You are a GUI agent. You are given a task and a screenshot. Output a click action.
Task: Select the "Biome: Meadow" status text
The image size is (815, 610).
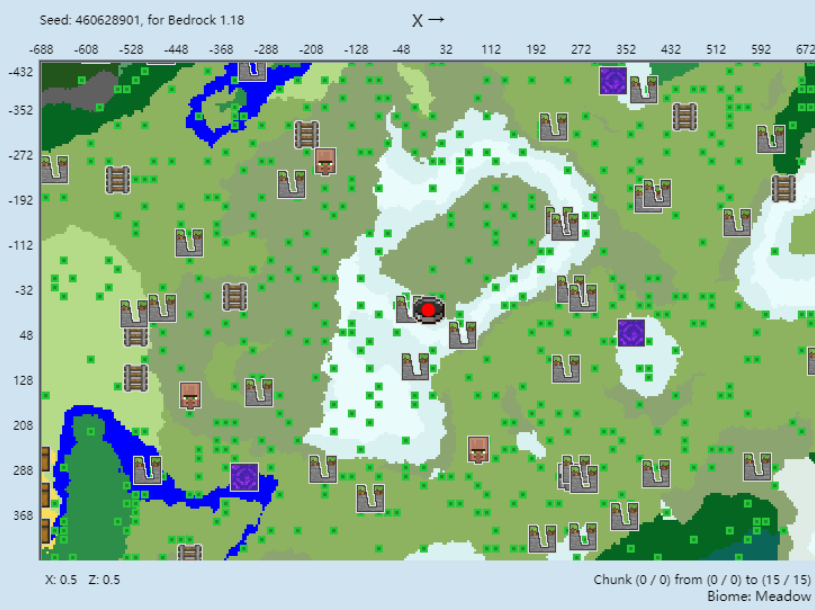click(759, 596)
